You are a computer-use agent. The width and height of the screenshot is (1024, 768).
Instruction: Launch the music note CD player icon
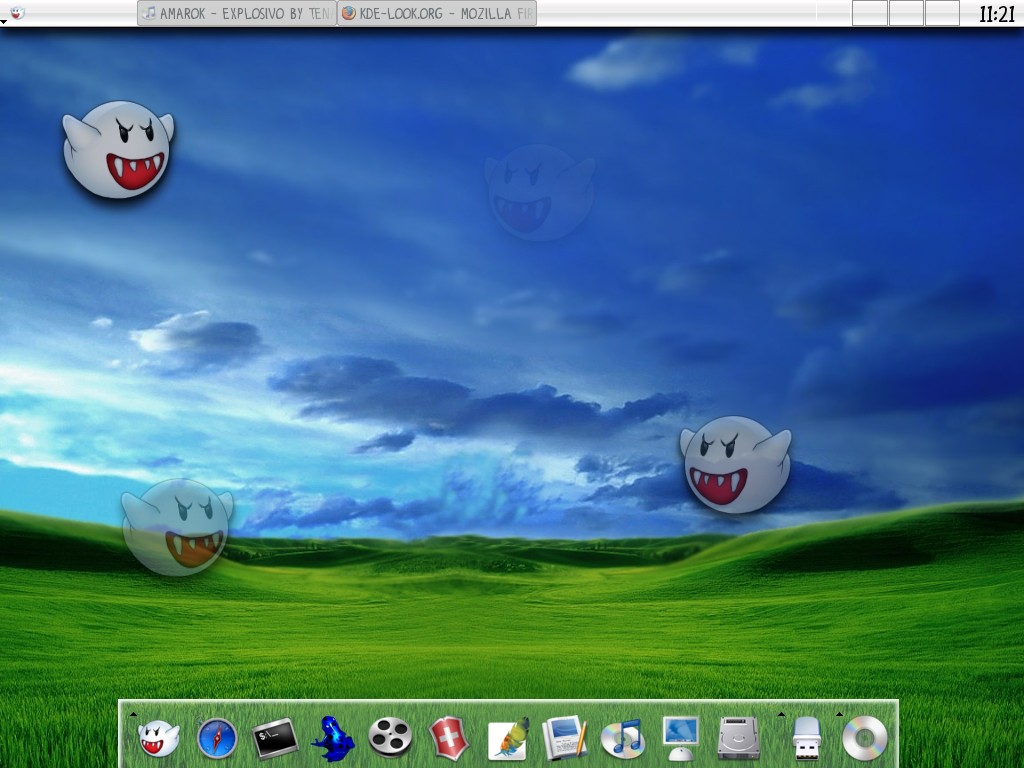(623, 739)
